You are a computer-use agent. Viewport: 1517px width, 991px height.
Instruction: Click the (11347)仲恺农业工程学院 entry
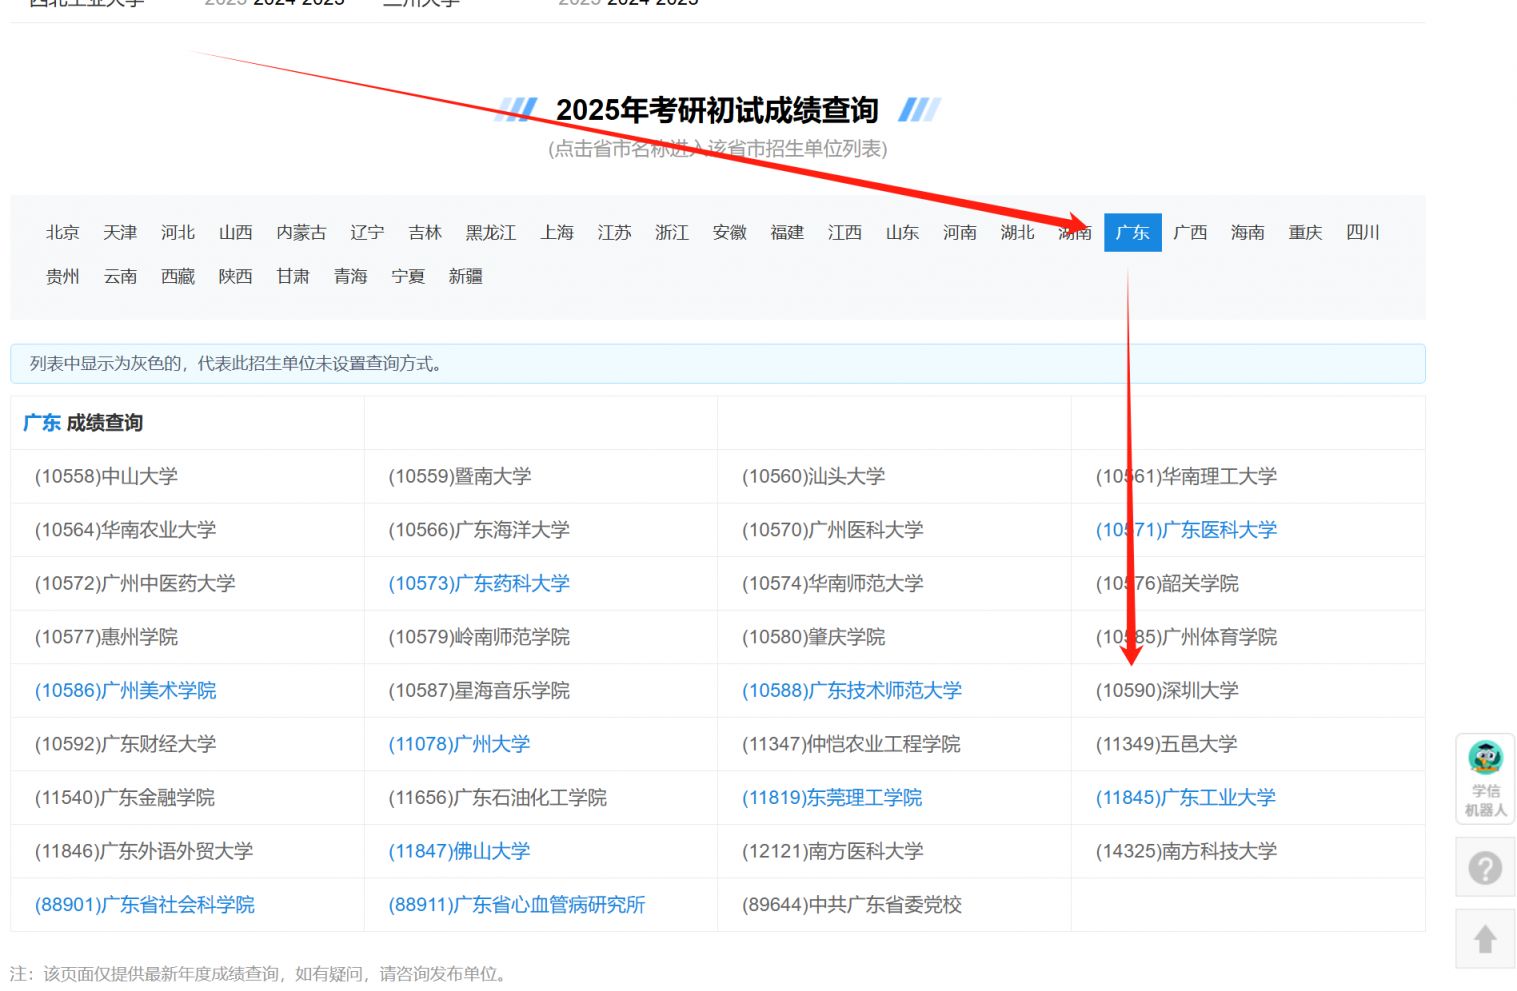click(851, 744)
